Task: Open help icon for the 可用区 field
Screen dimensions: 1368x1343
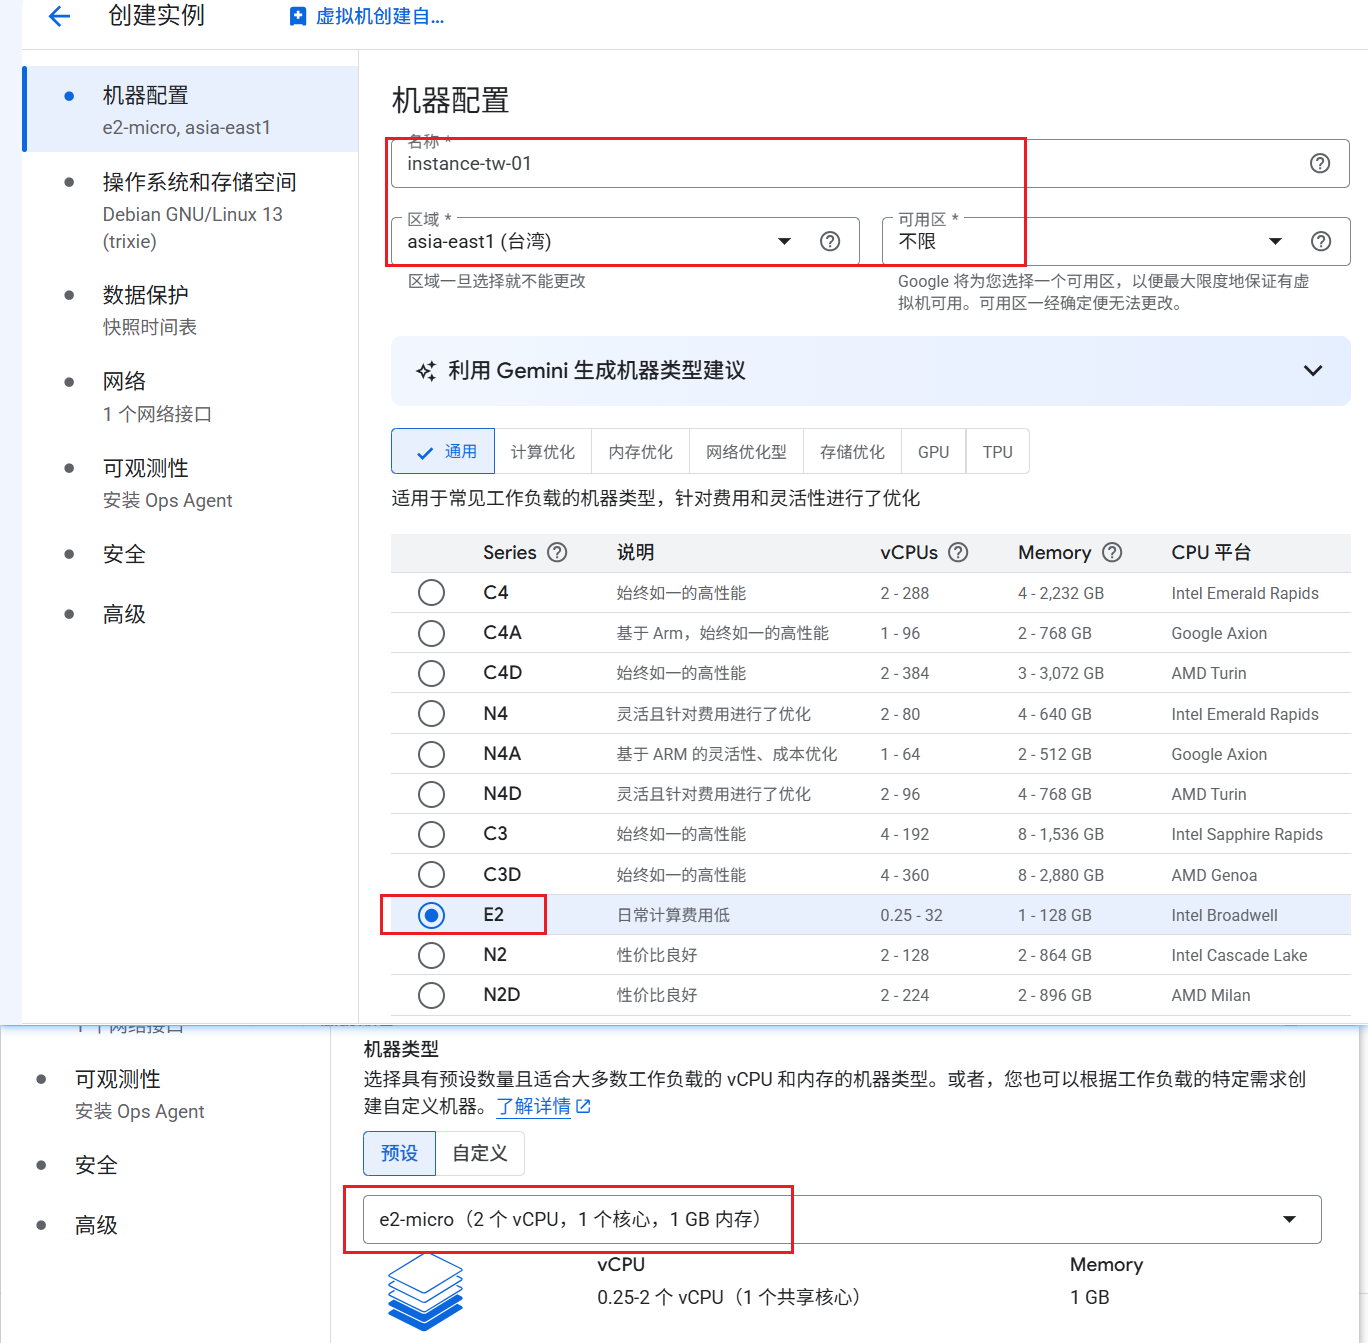Action: pyautogui.click(x=1320, y=241)
